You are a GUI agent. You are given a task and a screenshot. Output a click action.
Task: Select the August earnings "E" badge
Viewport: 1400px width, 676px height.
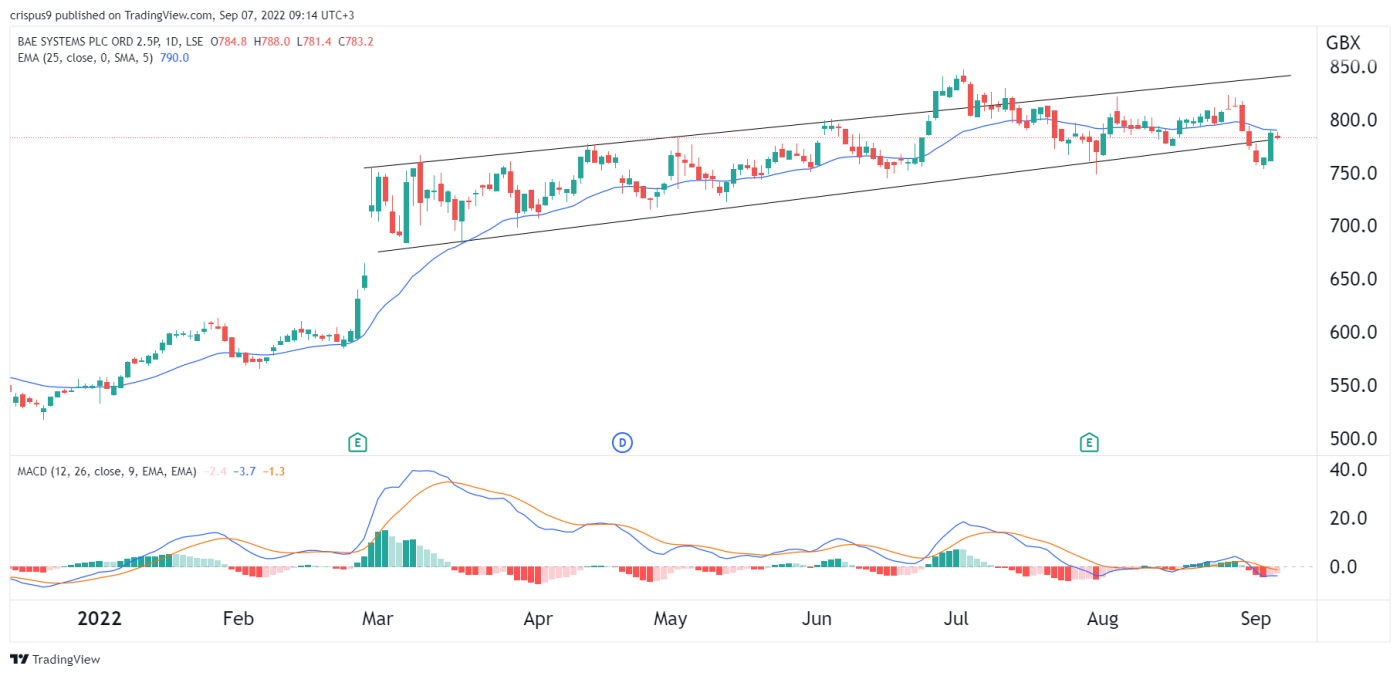1091,441
